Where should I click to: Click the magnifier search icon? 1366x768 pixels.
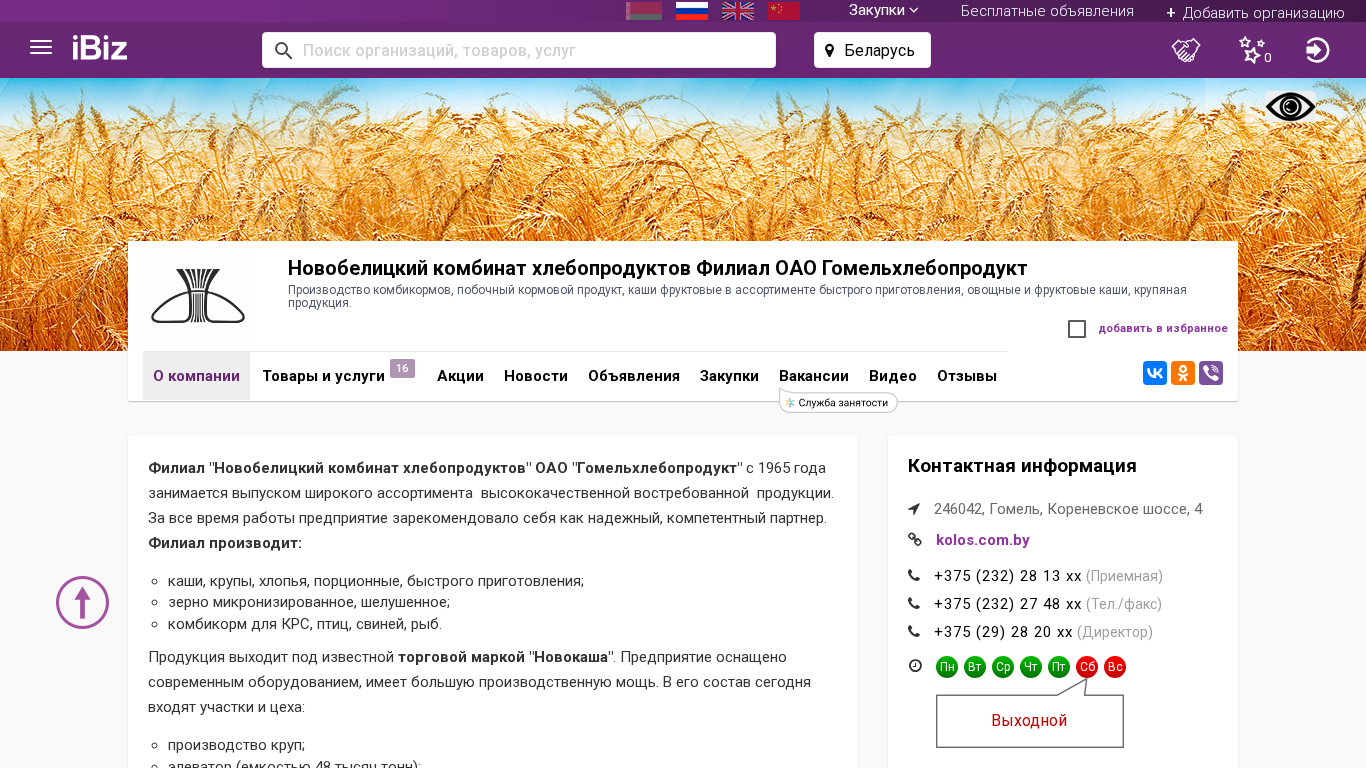tap(283, 50)
